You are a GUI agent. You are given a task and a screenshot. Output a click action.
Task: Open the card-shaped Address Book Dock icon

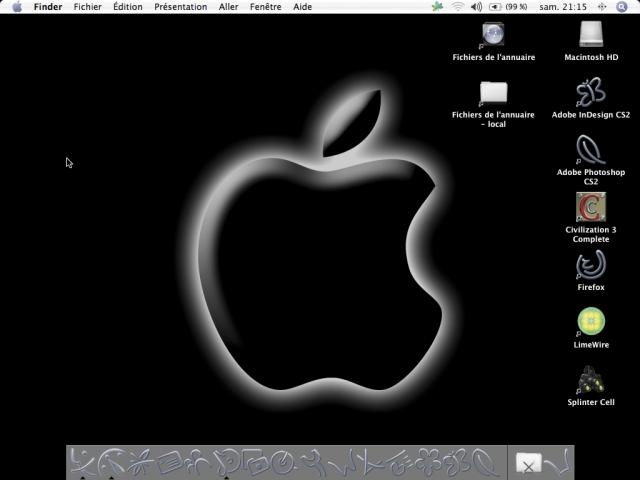[x=169, y=463]
